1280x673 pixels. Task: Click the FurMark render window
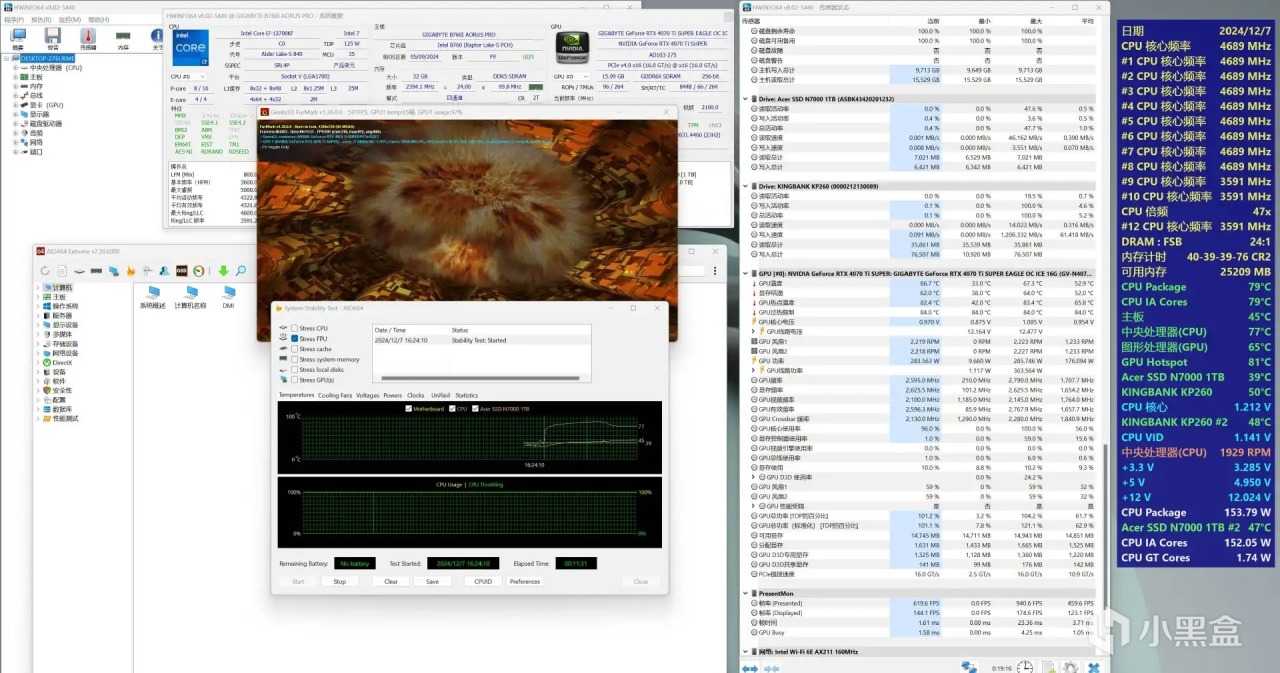pyautogui.click(x=467, y=225)
